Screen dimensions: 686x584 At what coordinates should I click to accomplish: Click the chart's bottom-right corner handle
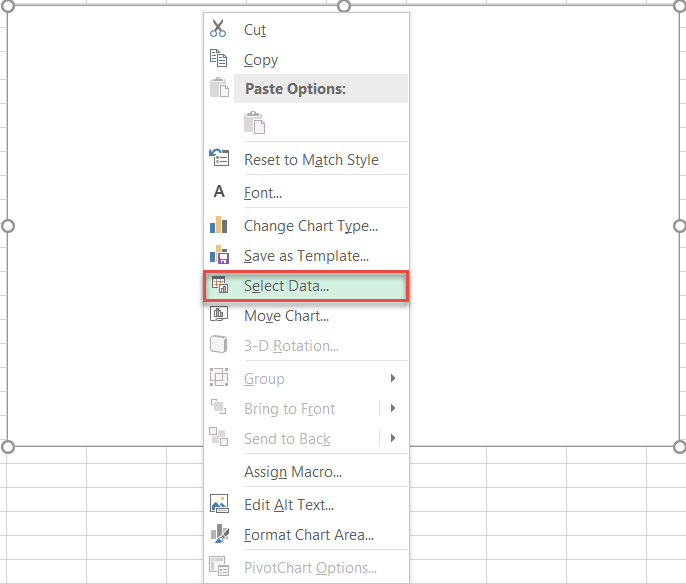[x=679, y=447]
